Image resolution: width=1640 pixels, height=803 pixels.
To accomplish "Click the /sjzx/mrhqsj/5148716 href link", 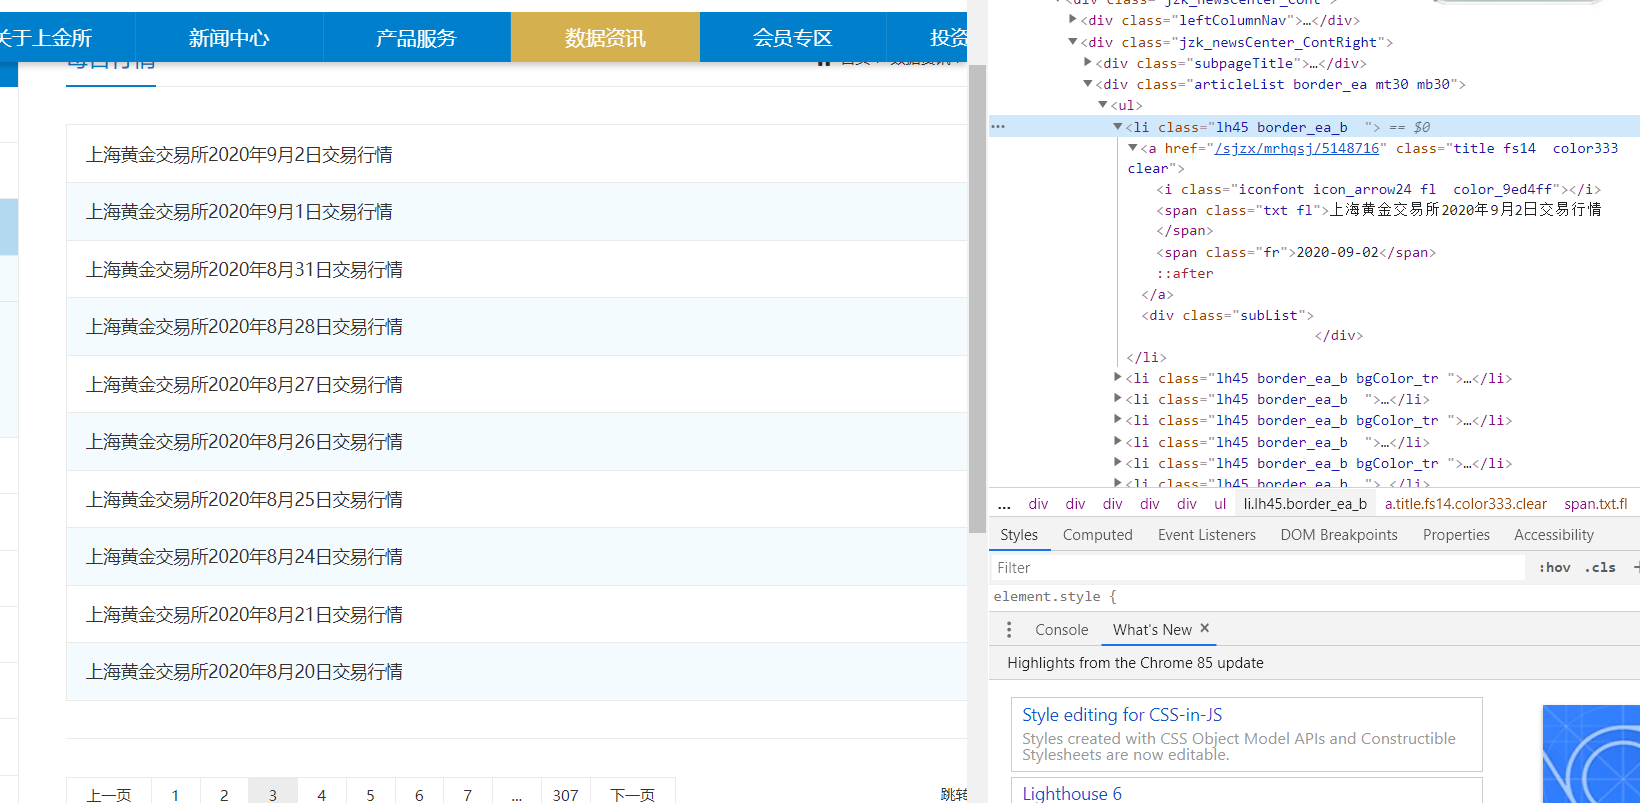I will click(1296, 148).
